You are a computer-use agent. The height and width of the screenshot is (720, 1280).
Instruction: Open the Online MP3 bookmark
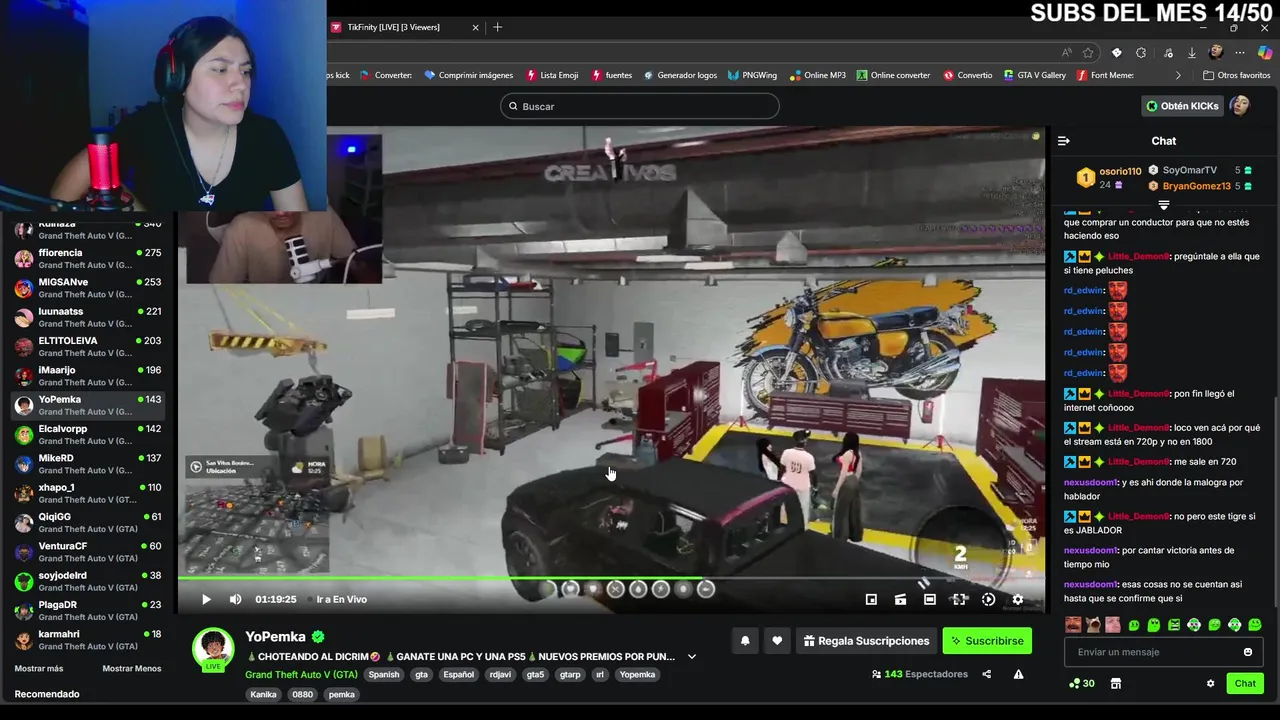(817, 75)
